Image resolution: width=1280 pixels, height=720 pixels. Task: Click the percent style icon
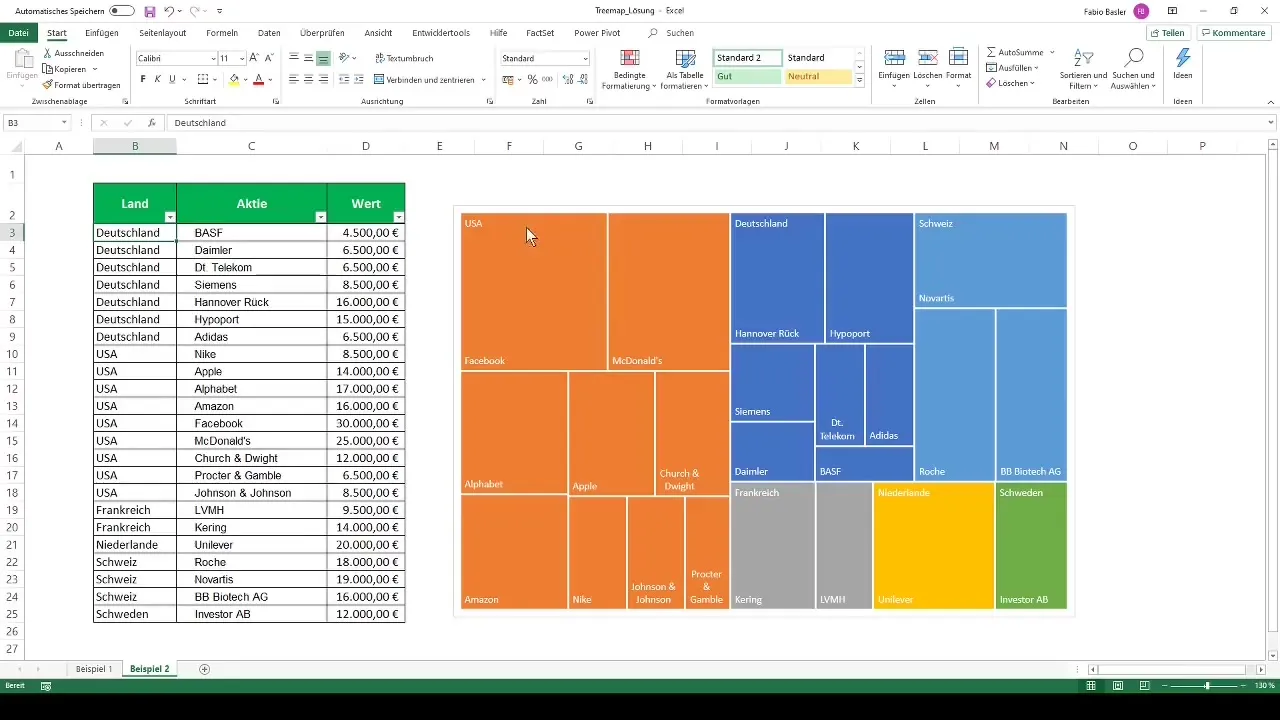point(532,79)
